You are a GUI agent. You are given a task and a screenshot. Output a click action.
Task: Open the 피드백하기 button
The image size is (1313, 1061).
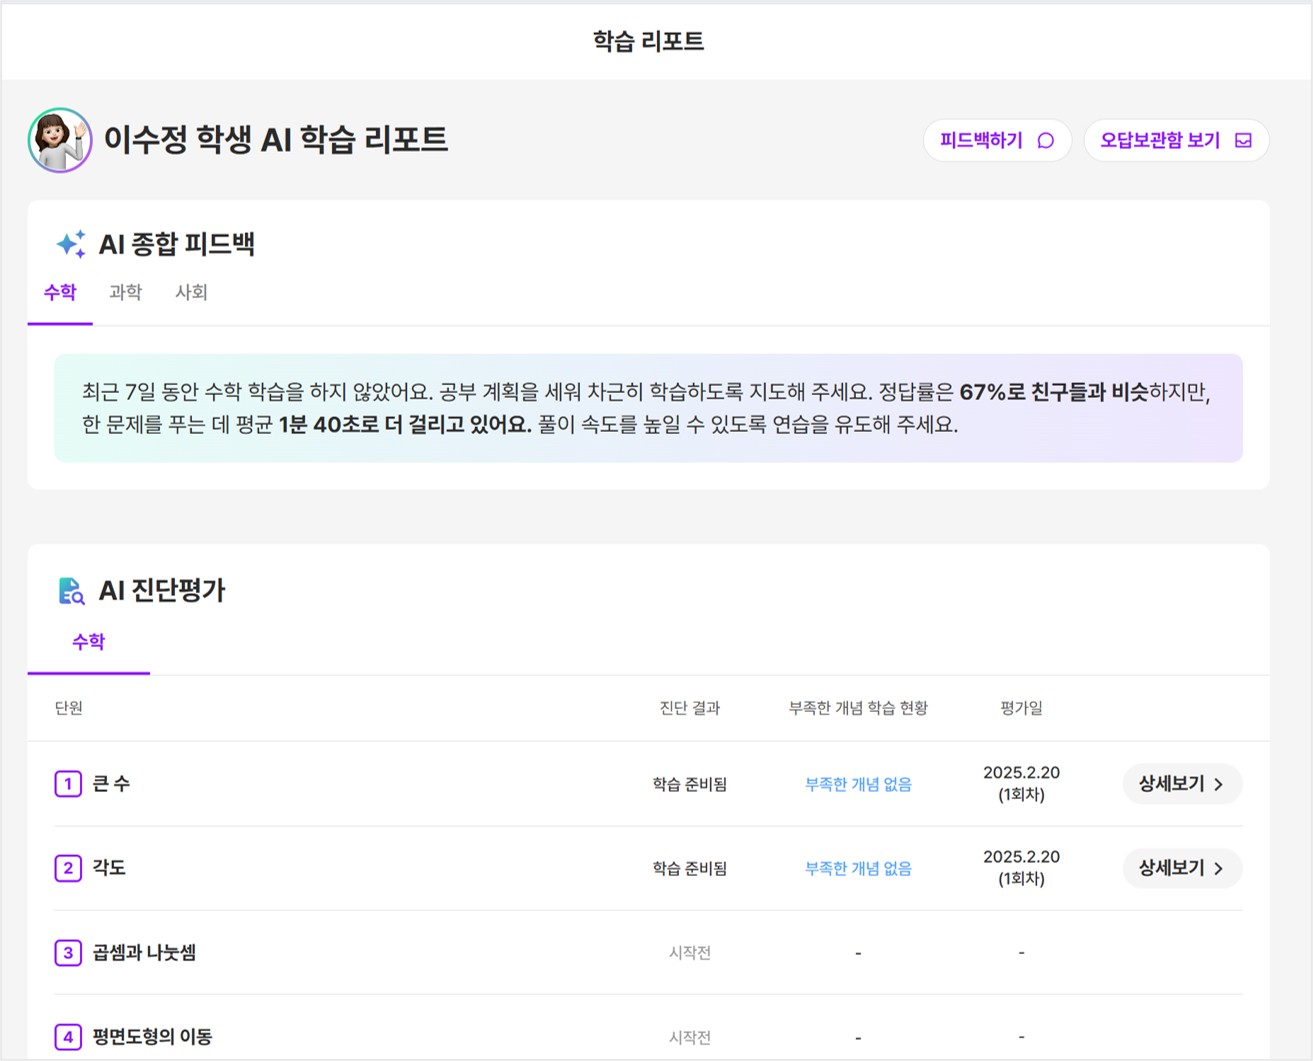point(997,141)
